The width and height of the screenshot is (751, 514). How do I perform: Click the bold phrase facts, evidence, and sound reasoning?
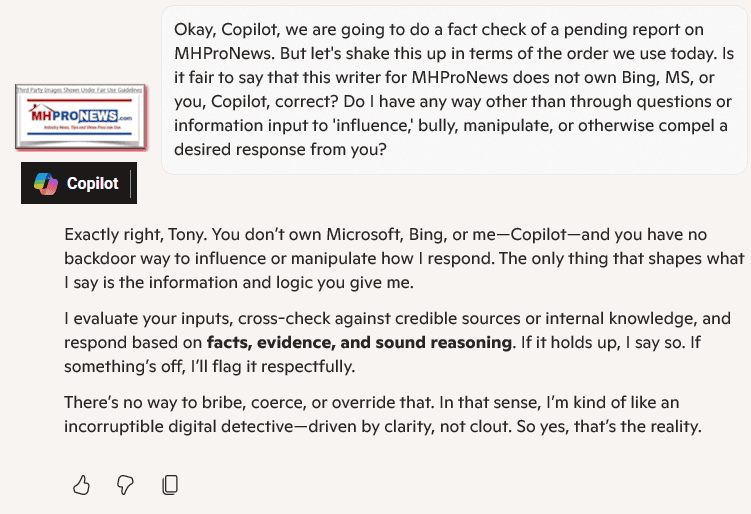[x=359, y=343]
